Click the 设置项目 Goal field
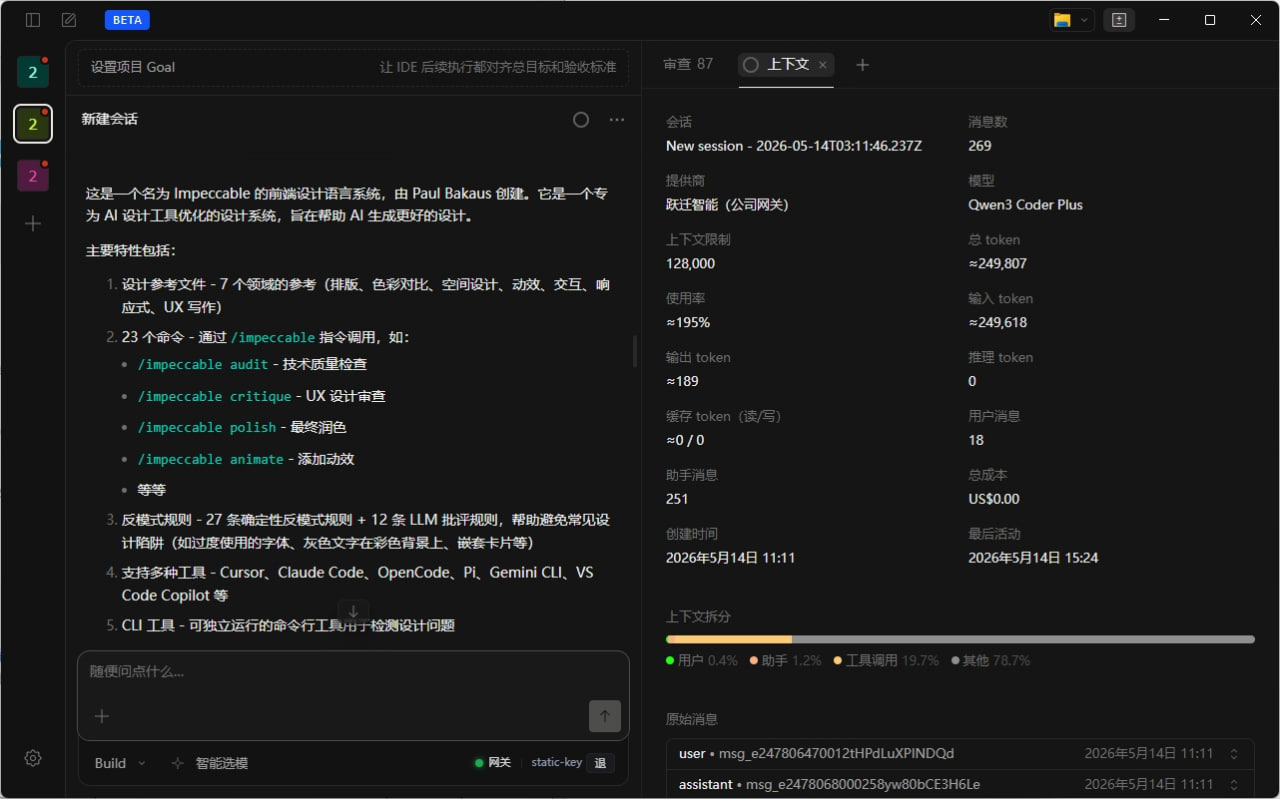The width and height of the screenshot is (1280, 799). pyautogui.click(x=353, y=67)
